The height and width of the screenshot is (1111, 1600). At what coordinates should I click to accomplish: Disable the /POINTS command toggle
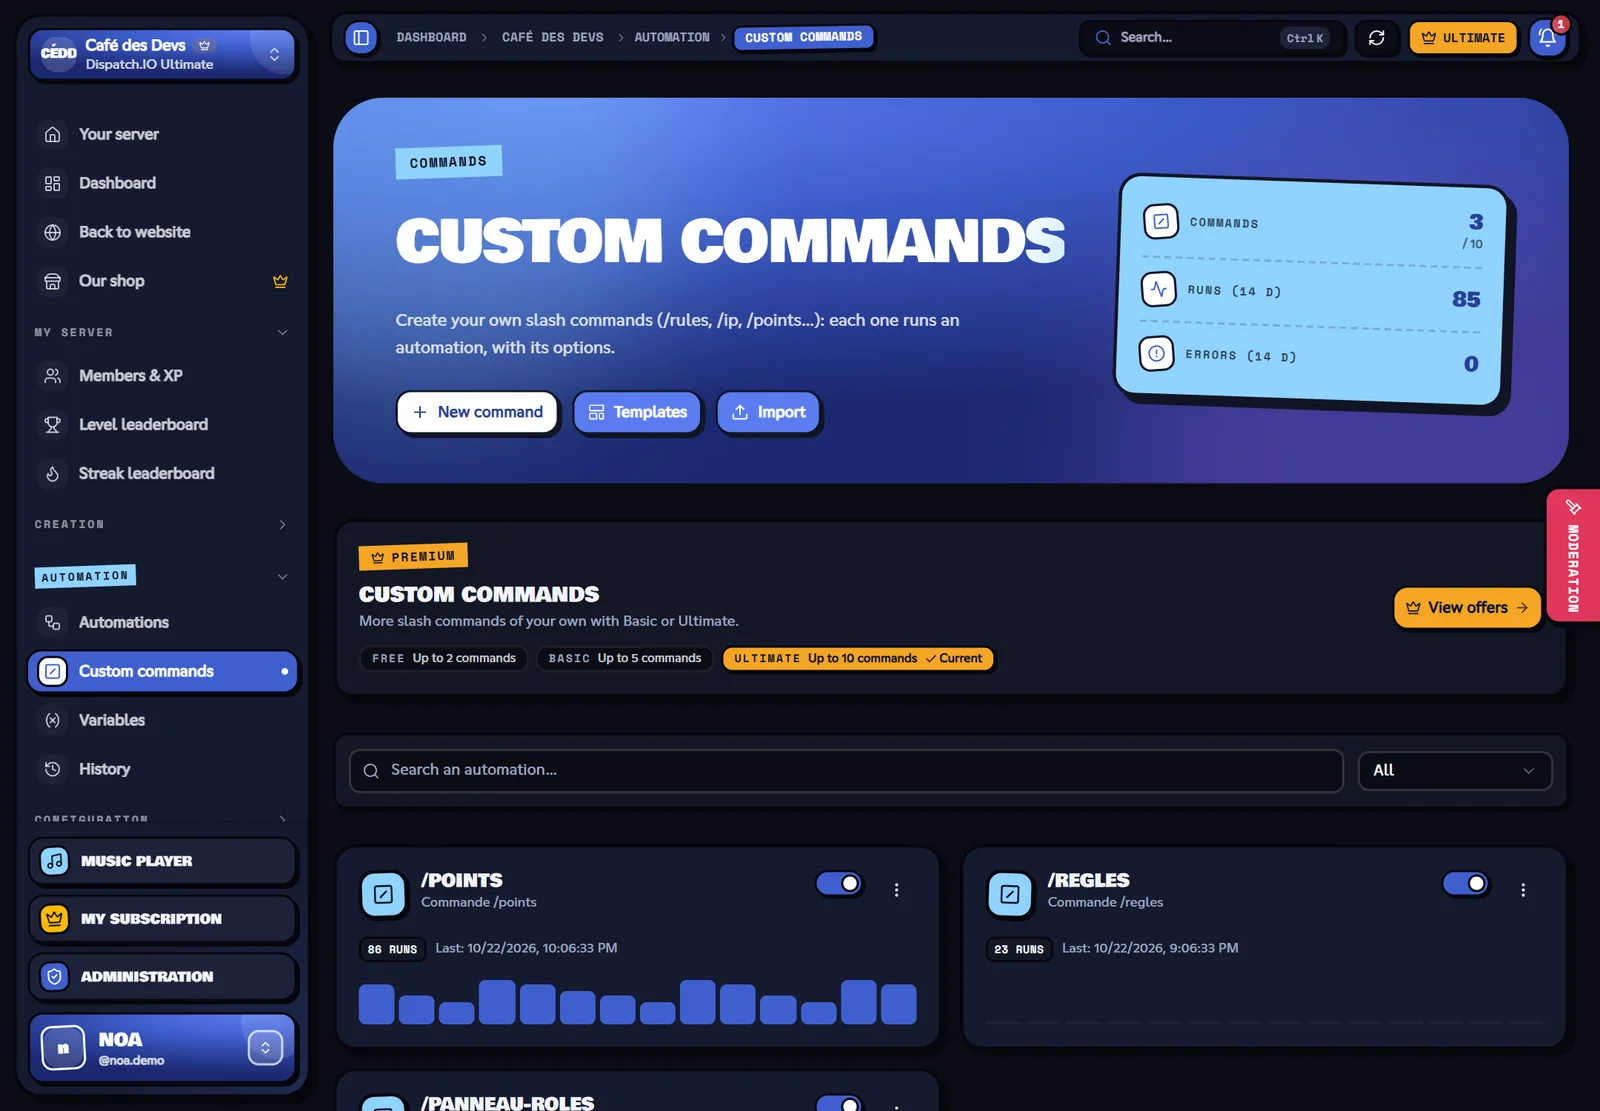(839, 883)
